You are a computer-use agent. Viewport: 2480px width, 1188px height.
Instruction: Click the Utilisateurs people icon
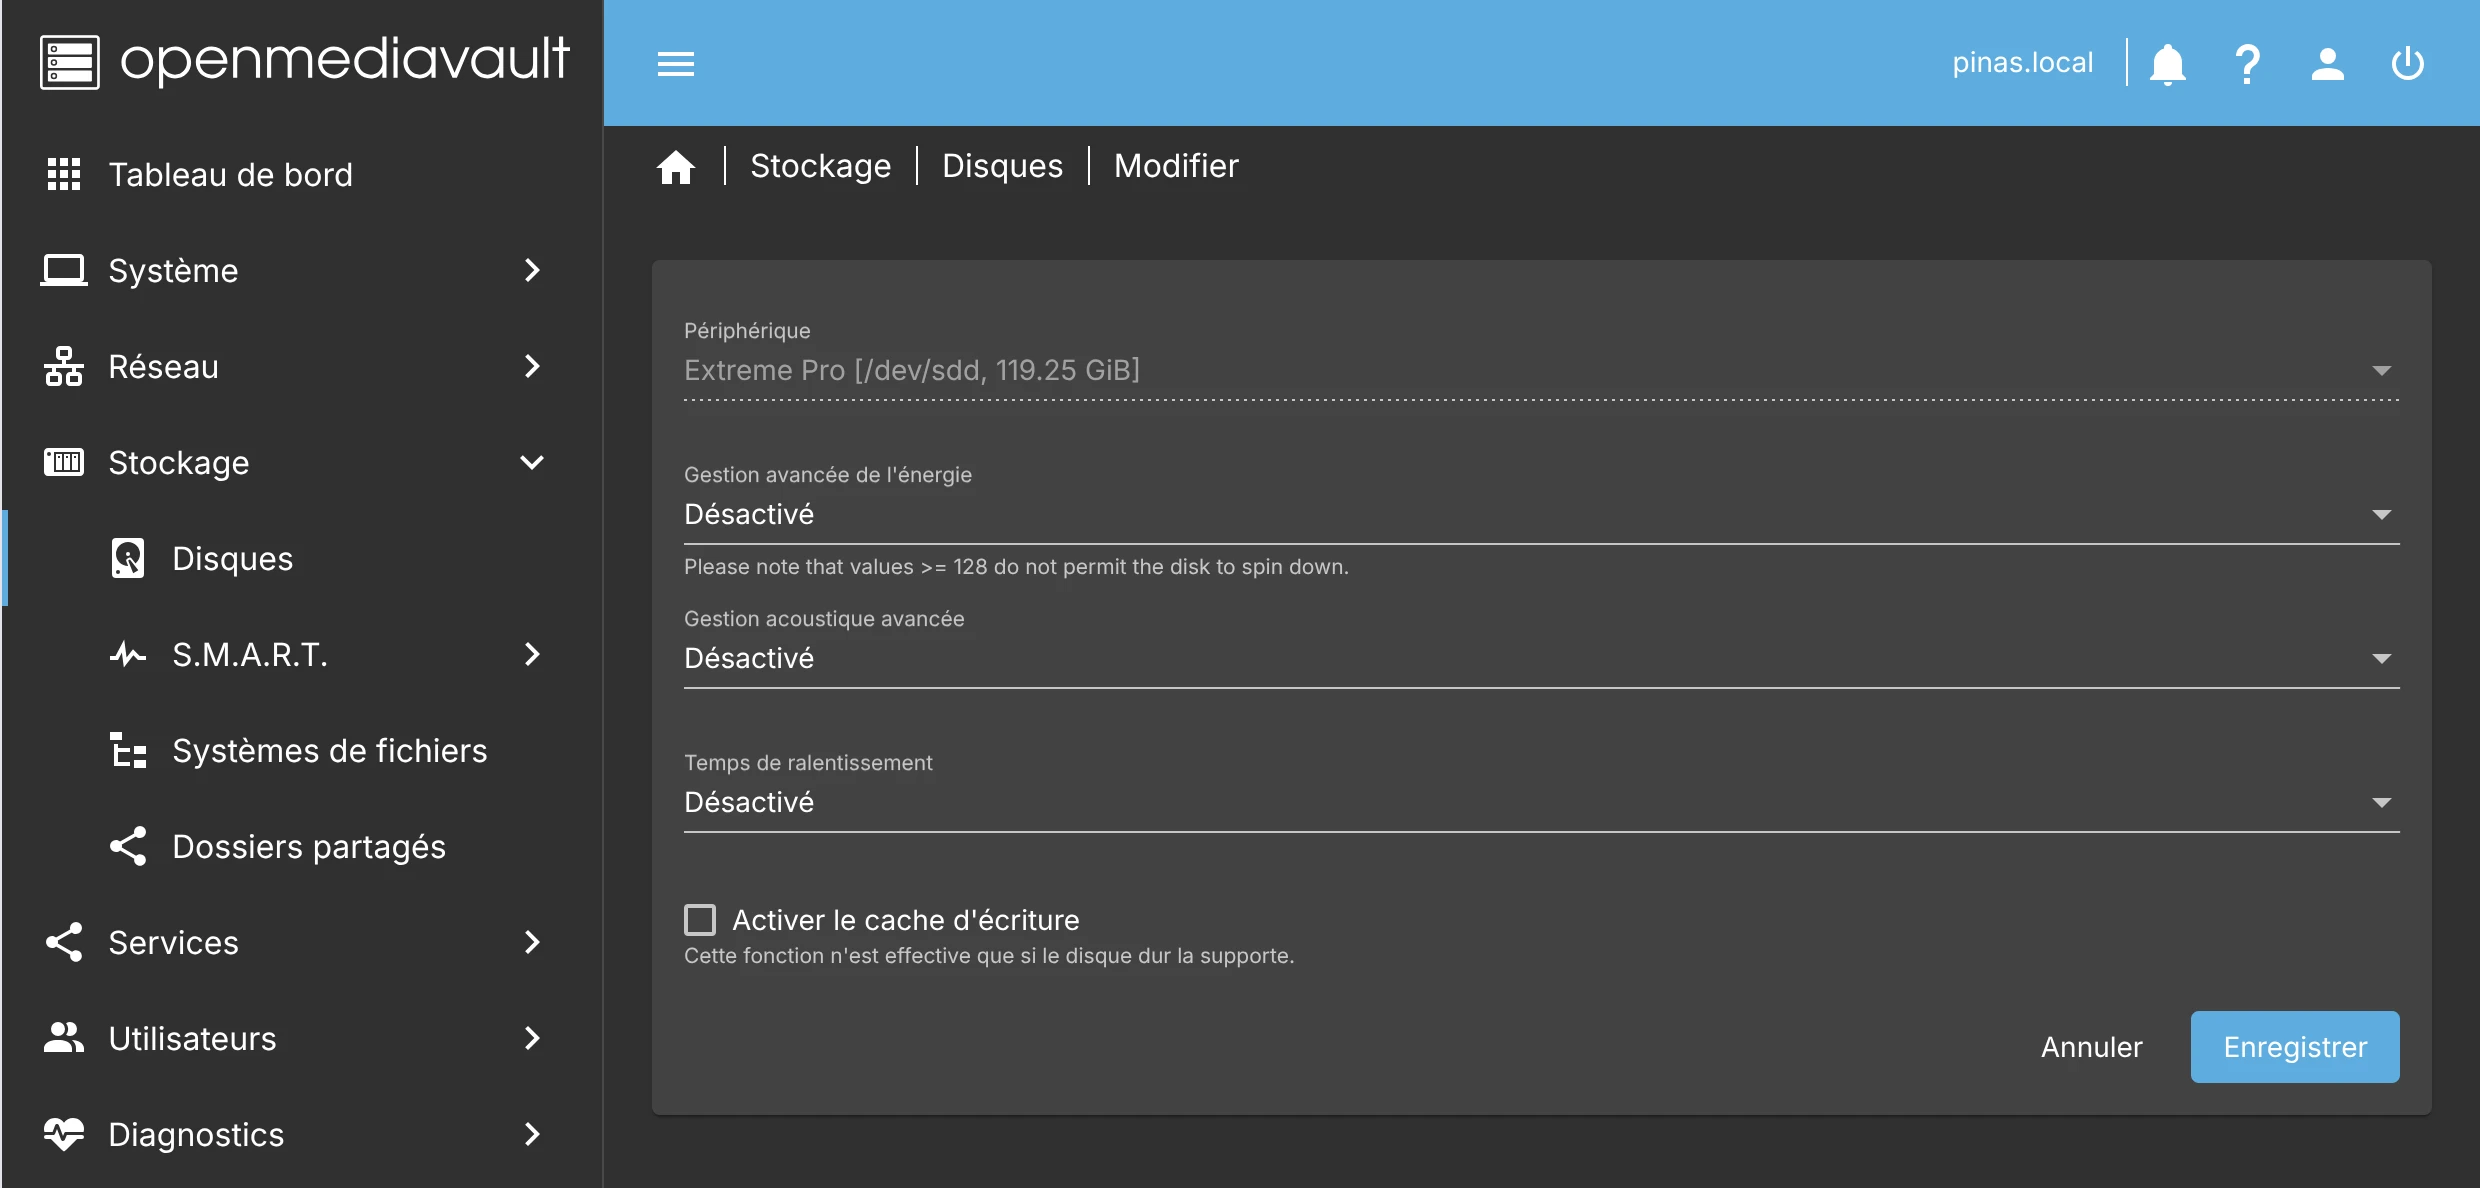pyautogui.click(x=64, y=1038)
